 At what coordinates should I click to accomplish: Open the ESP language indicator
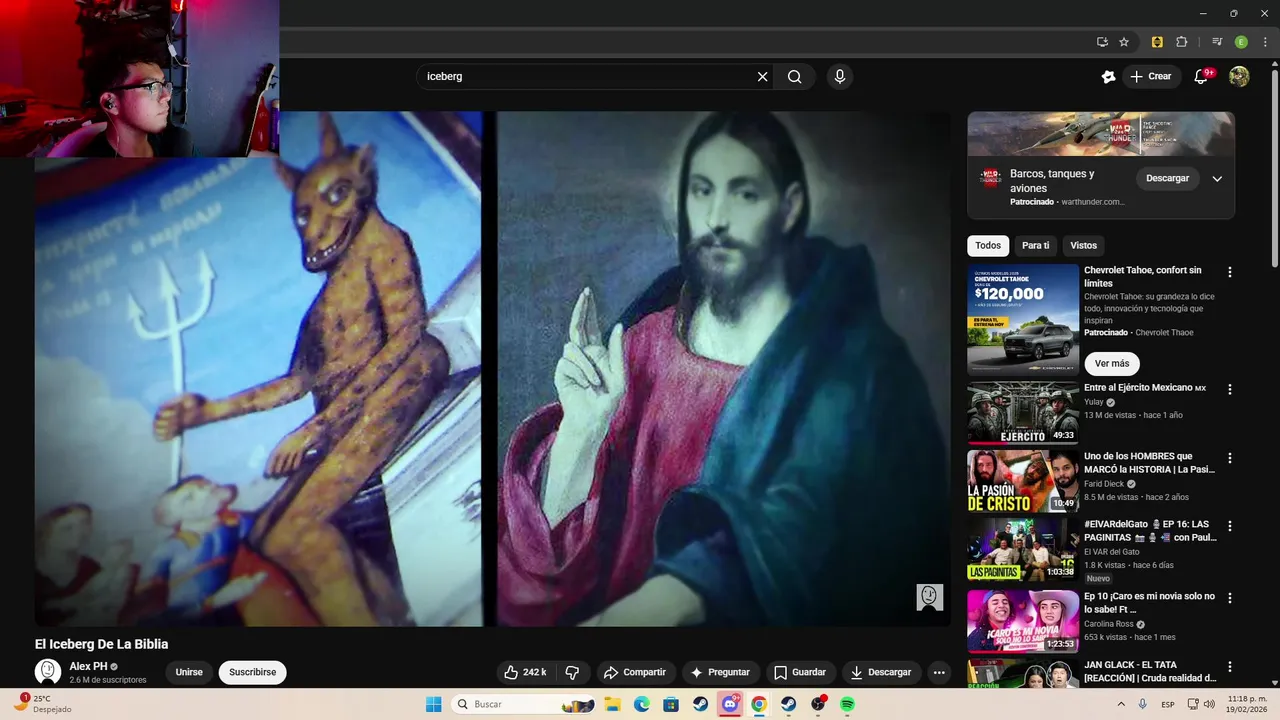click(x=1168, y=704)
